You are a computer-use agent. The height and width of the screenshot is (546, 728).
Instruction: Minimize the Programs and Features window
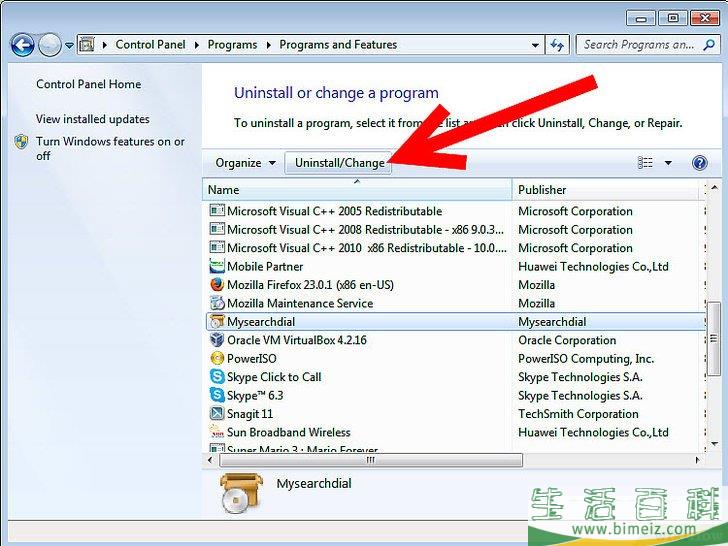pyautogui.click(x=641, y=19)
